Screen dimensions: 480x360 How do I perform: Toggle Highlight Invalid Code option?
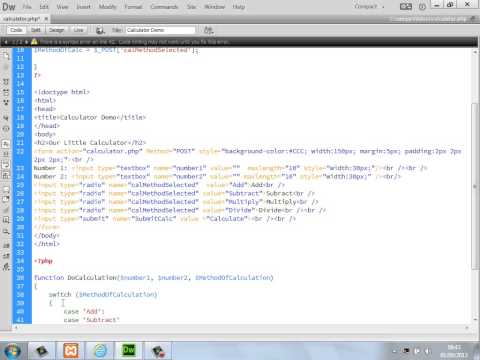[x=6, y=154]
